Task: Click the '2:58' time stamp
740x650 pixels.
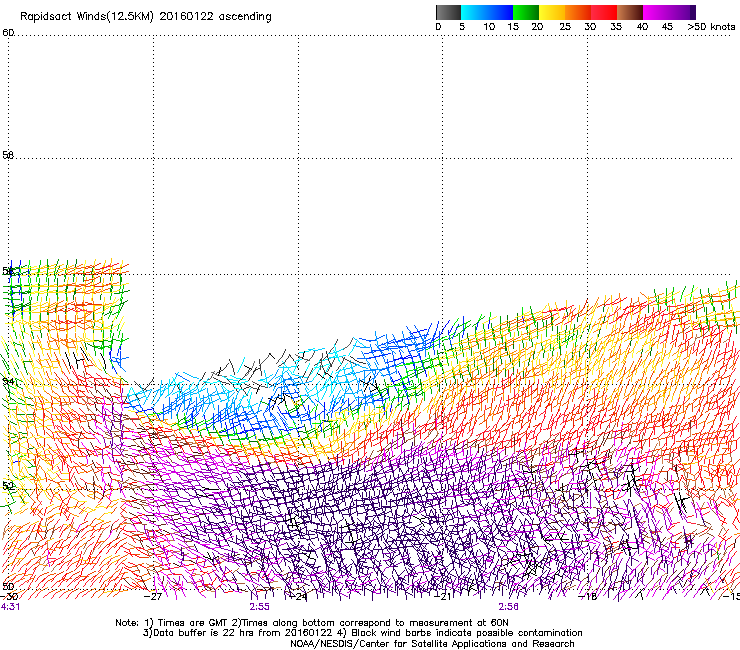Action: 508,607
